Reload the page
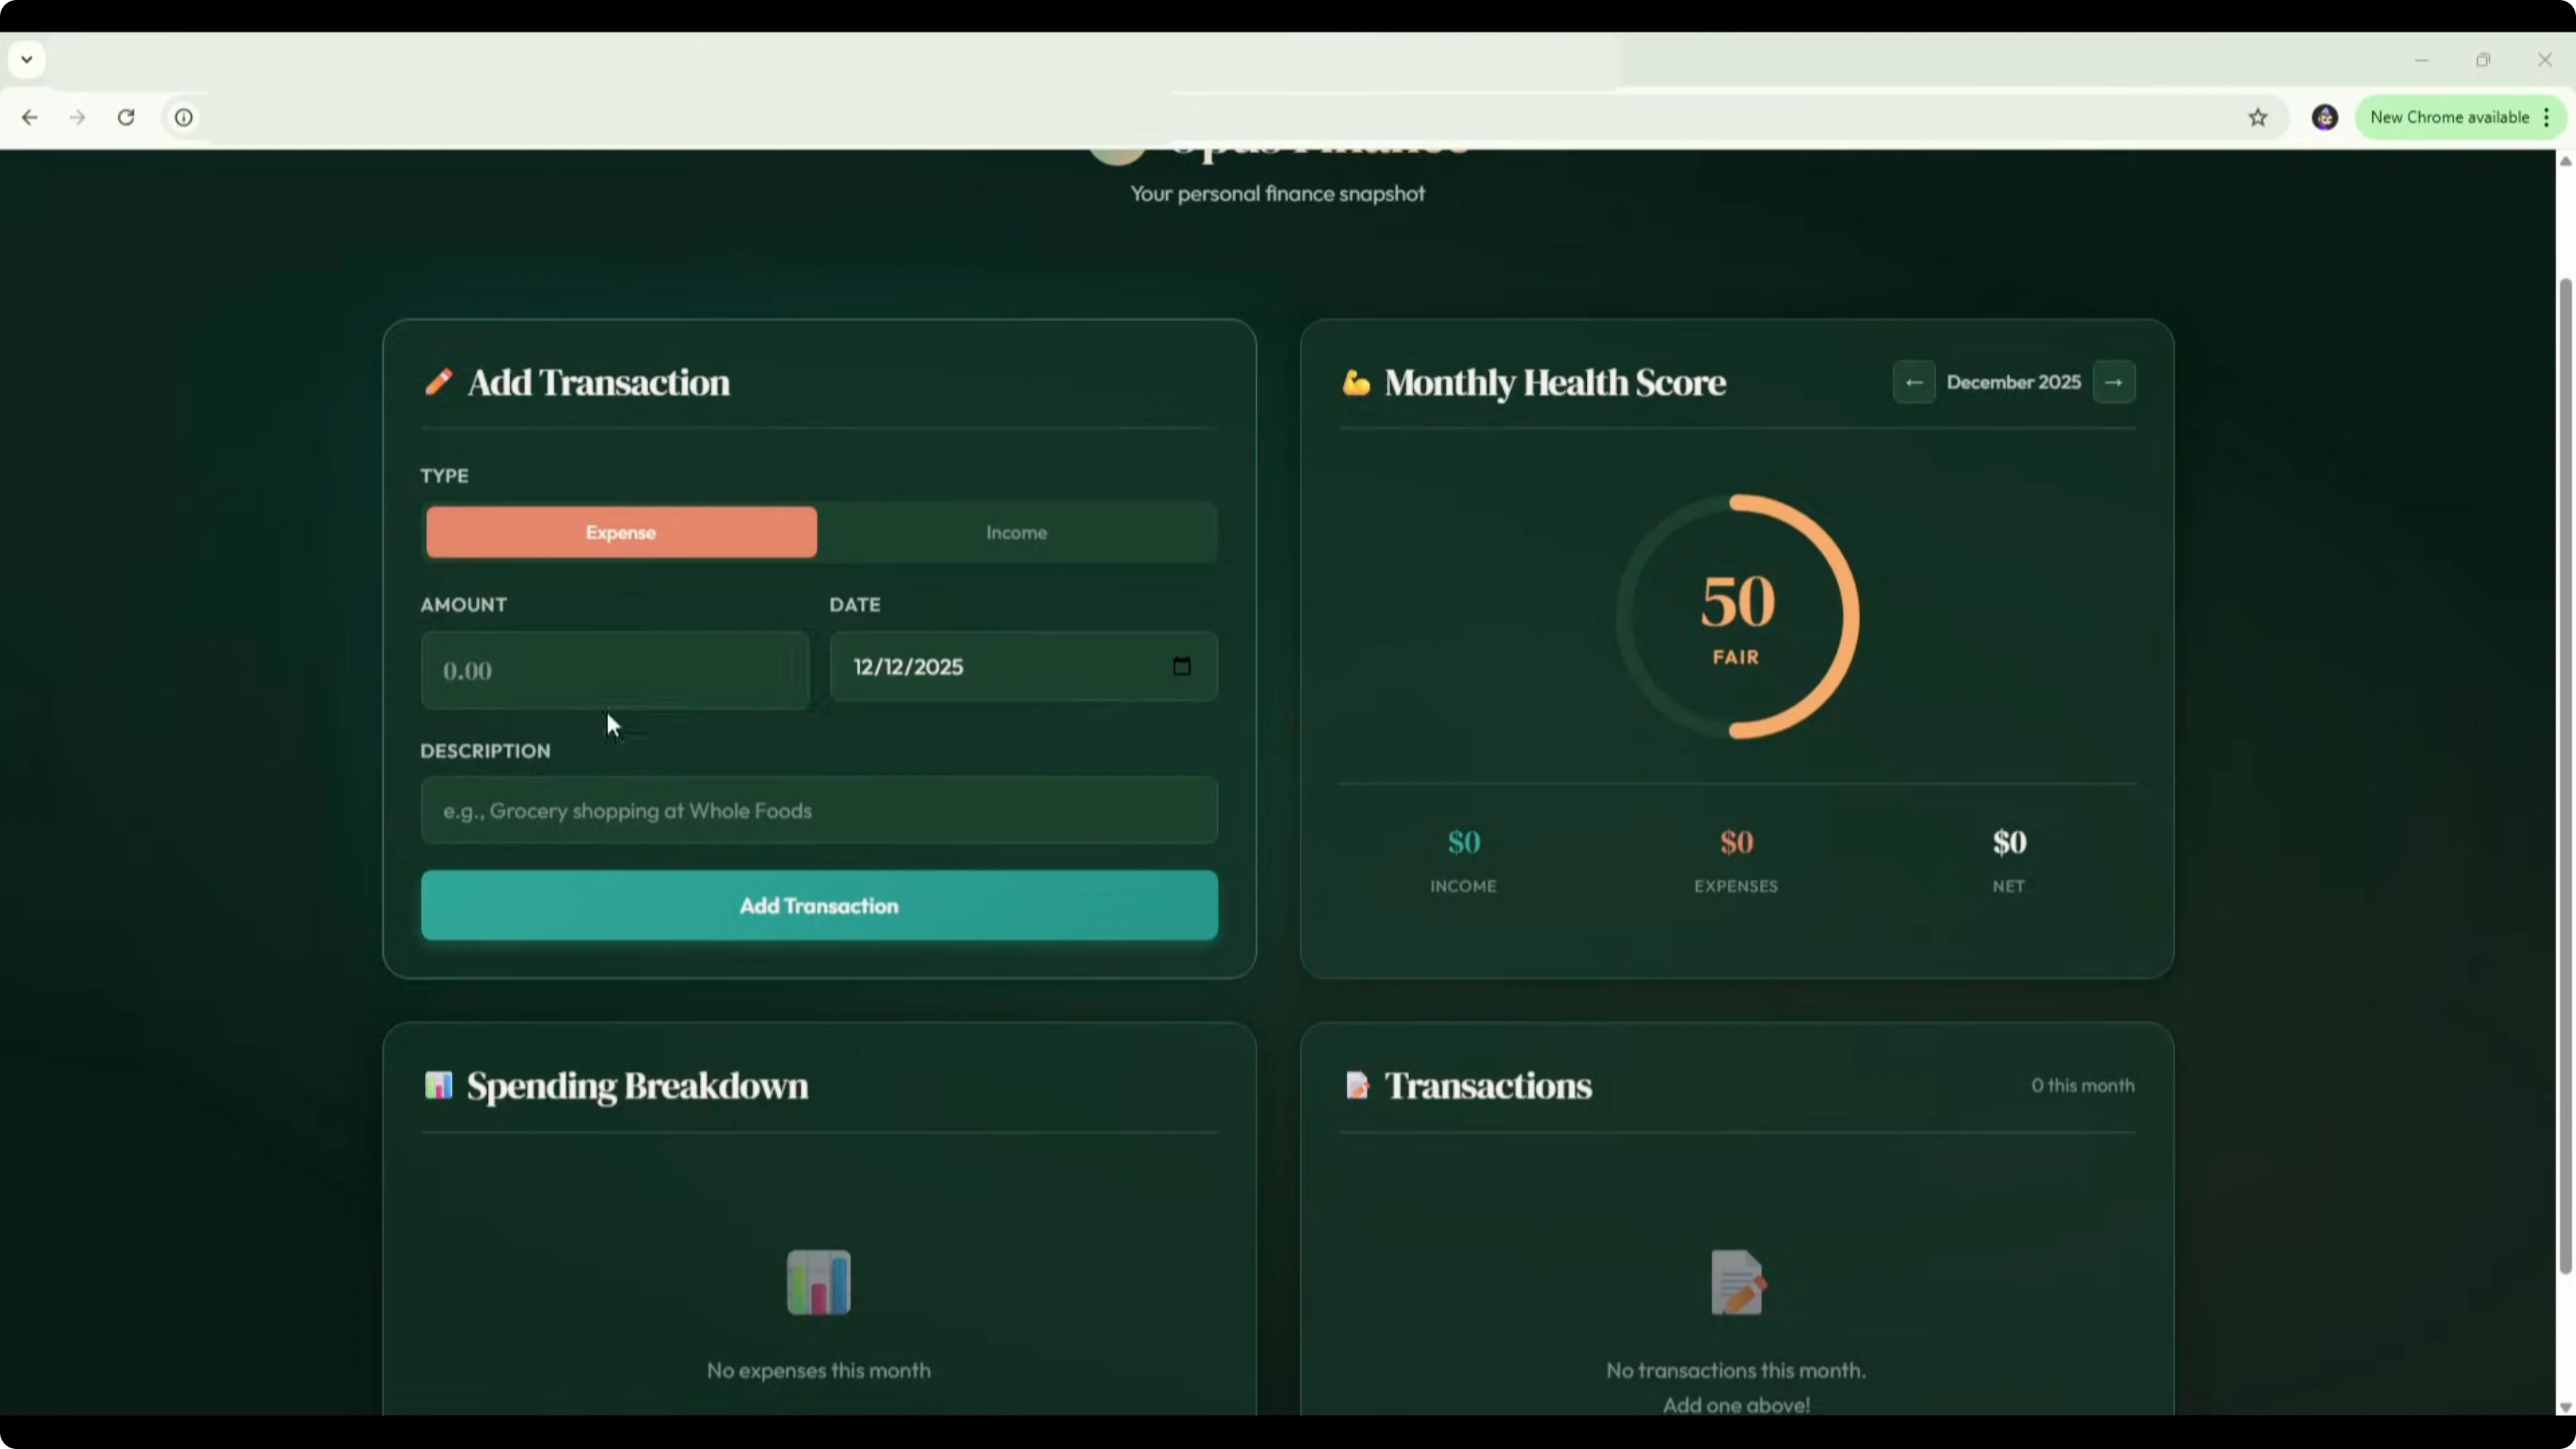The width and height of the screenshot is (2576, 1449). (x=126, y=118)
